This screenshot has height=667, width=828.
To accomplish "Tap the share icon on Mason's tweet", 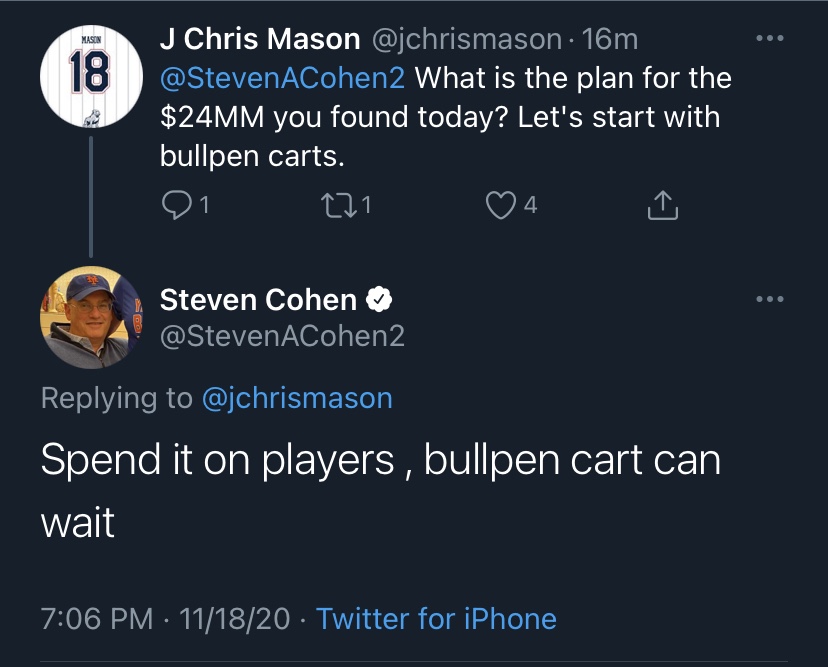I will (x=663, y=205).
